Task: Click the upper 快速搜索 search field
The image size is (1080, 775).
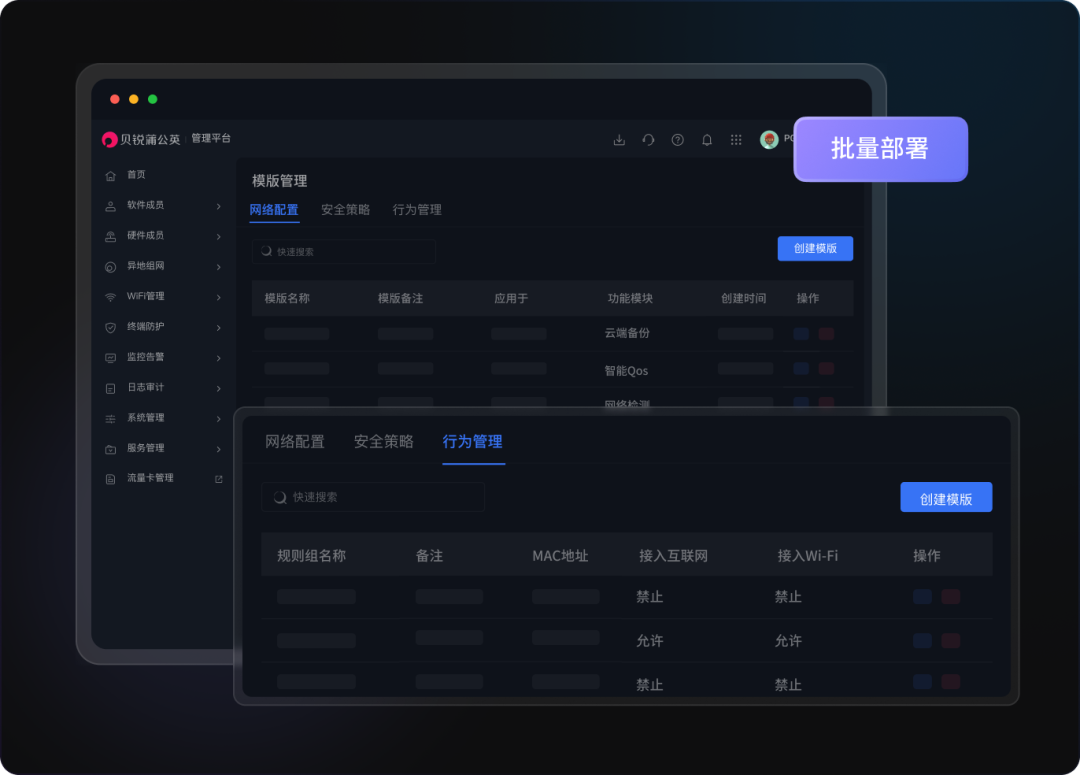Action: point(344,251)
